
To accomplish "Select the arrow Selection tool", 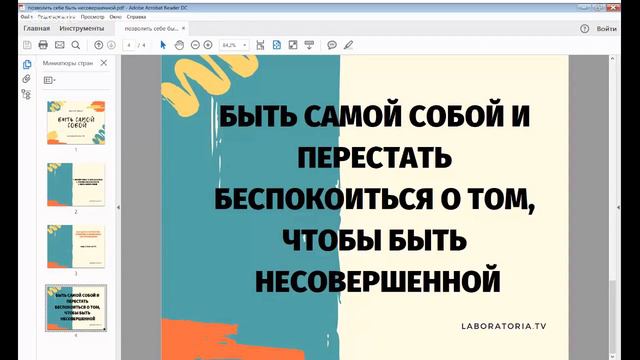I will (163, 45).
